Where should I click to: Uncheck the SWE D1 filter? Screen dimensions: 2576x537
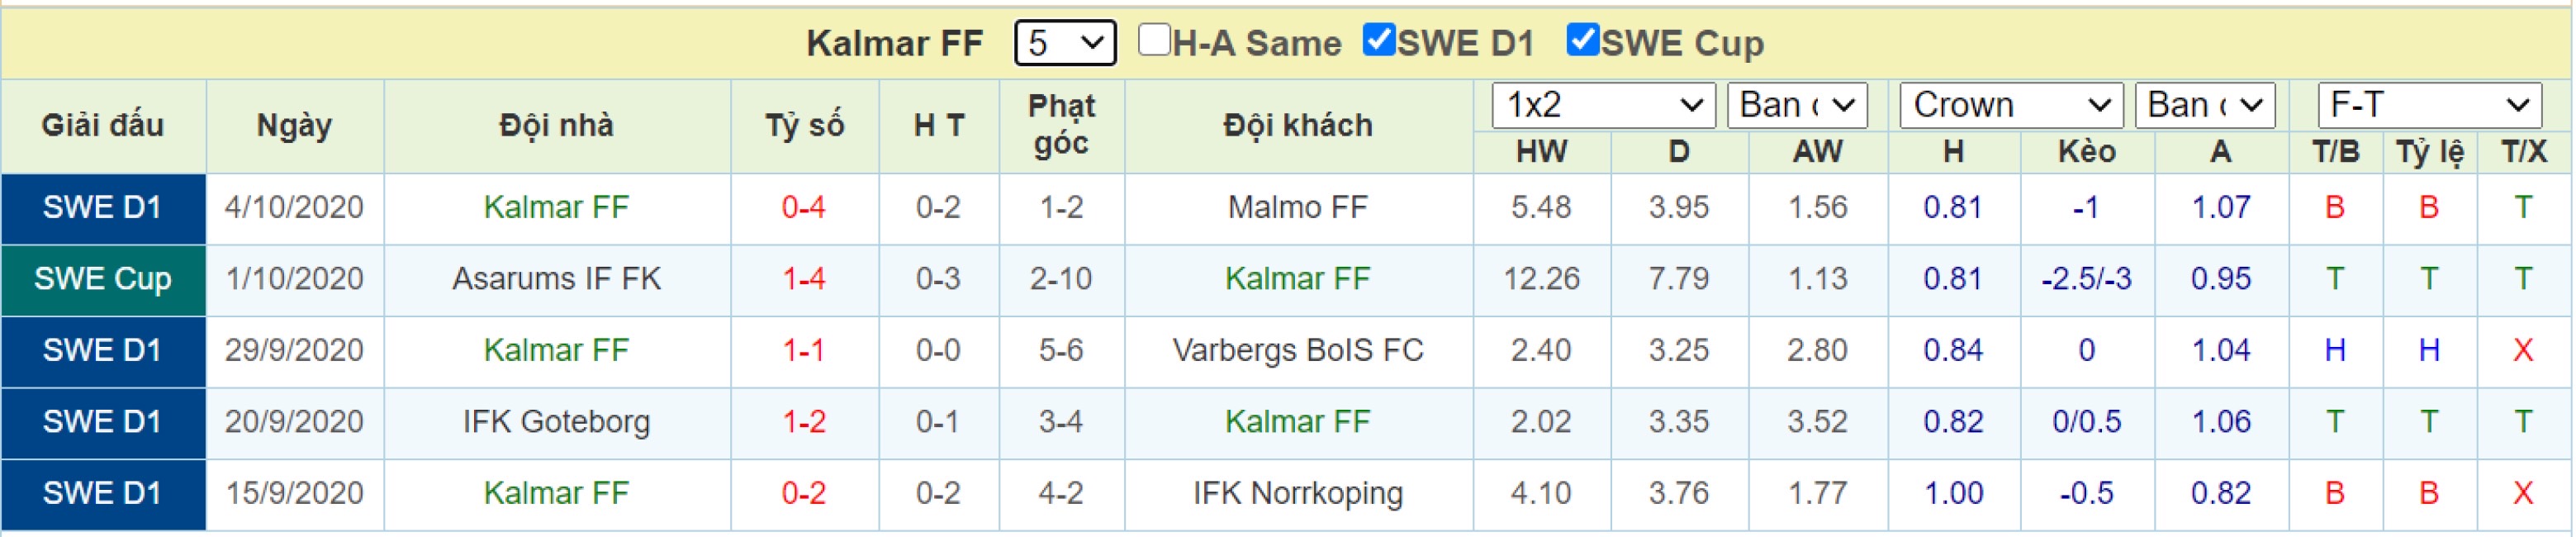pos(1379,41)
